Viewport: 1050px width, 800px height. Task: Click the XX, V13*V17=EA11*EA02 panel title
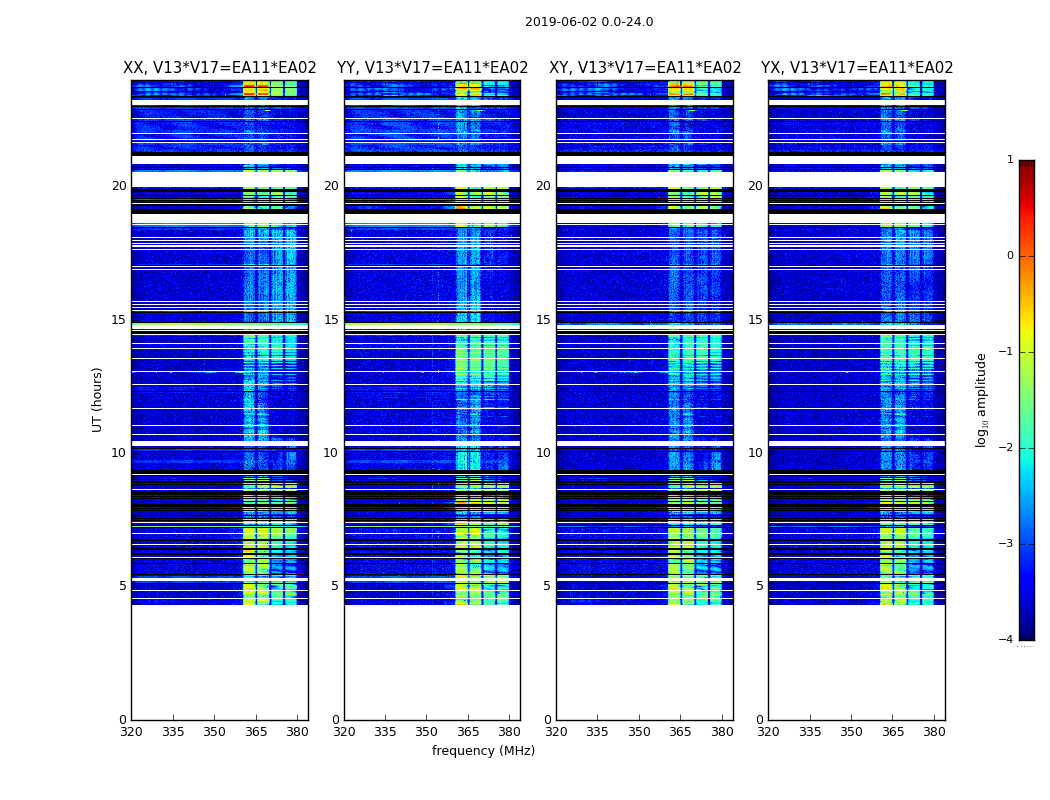pos(220,68)
